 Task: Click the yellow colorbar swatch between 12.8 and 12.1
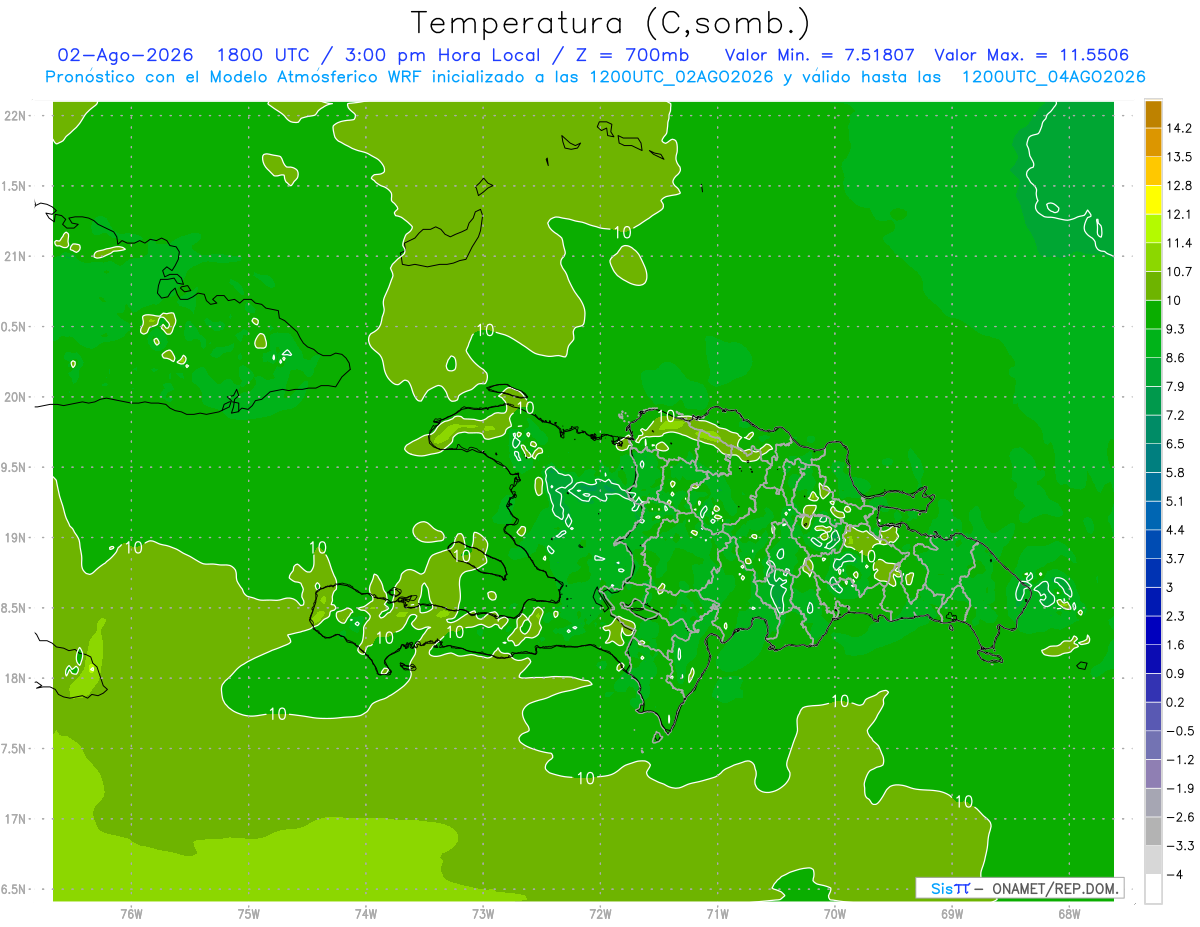pos(1153,199)
